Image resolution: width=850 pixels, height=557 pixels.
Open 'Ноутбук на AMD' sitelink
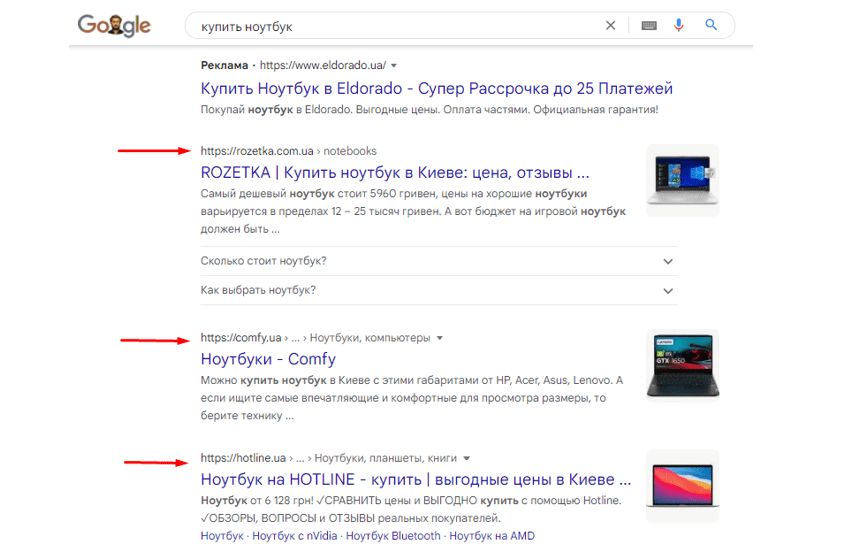click(492, 536)
